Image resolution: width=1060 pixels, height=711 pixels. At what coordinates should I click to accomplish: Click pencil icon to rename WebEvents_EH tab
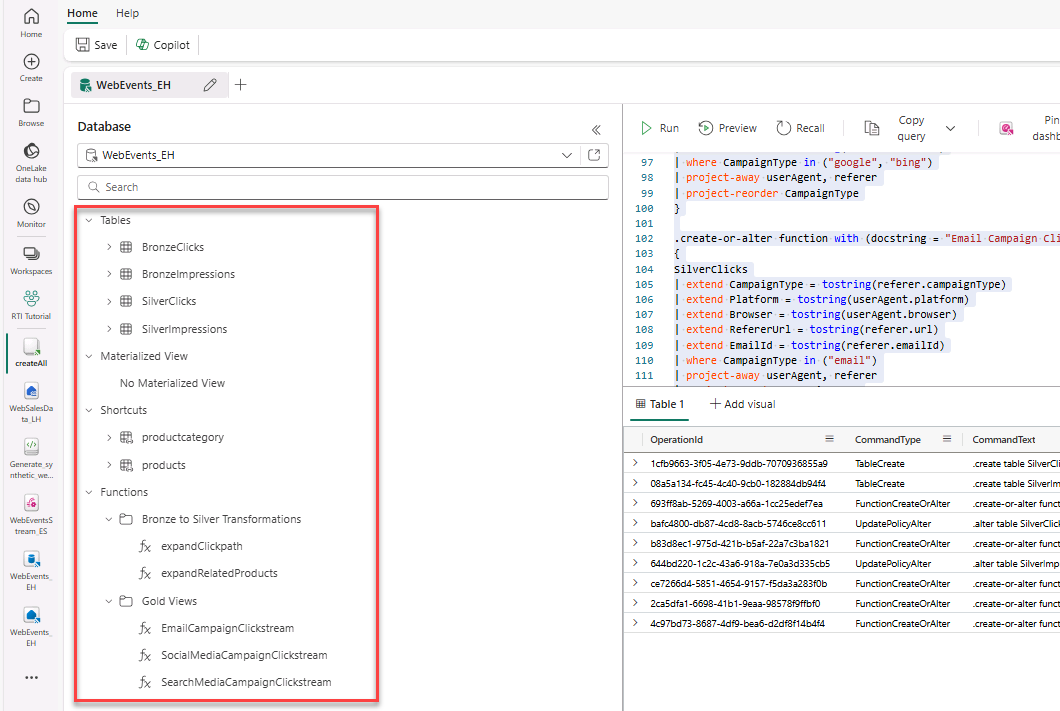210,85
